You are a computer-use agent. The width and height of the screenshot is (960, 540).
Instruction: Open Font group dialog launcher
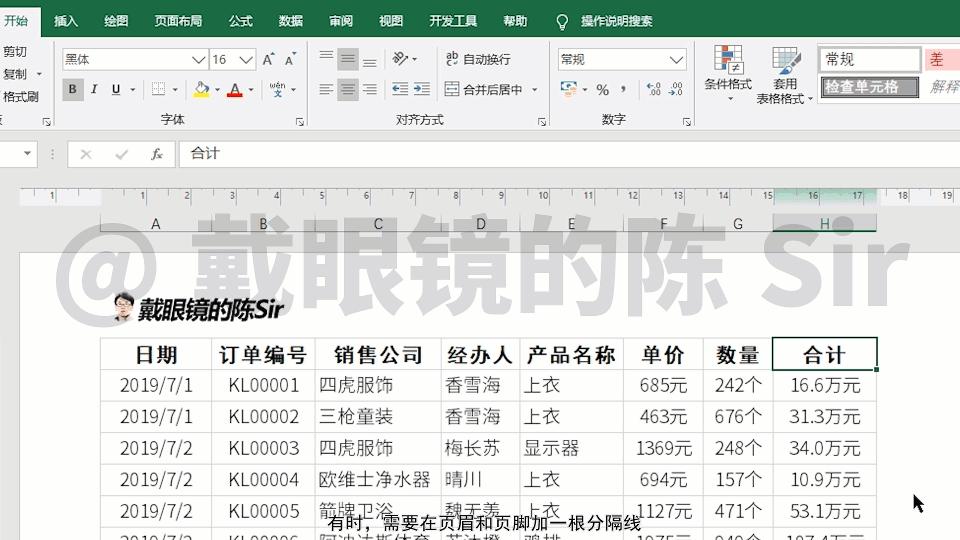point(299,122)
